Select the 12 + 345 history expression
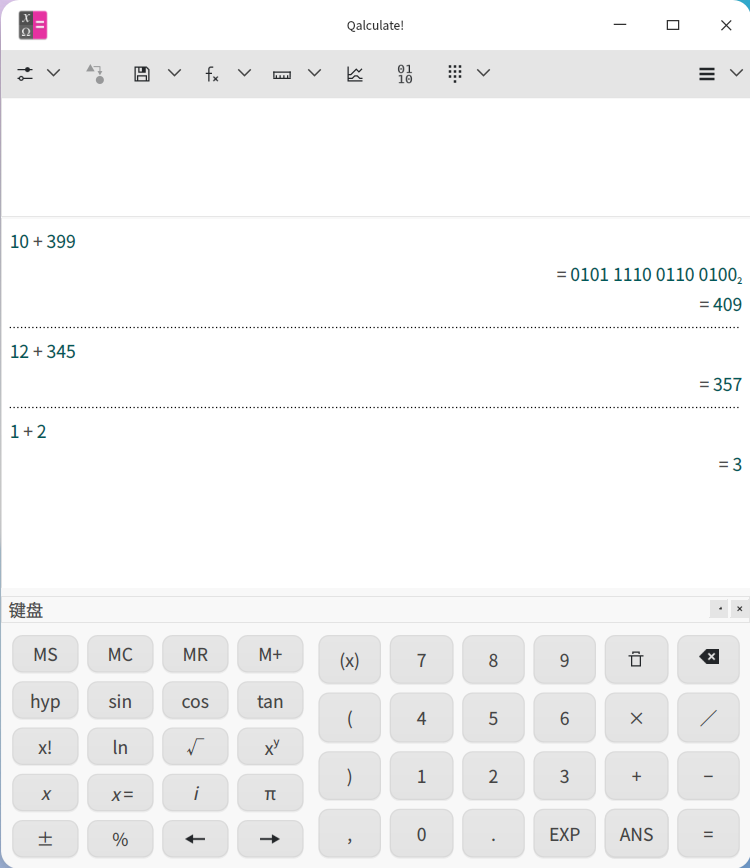This screenshot has height=868, width=750. pos(43,352)
